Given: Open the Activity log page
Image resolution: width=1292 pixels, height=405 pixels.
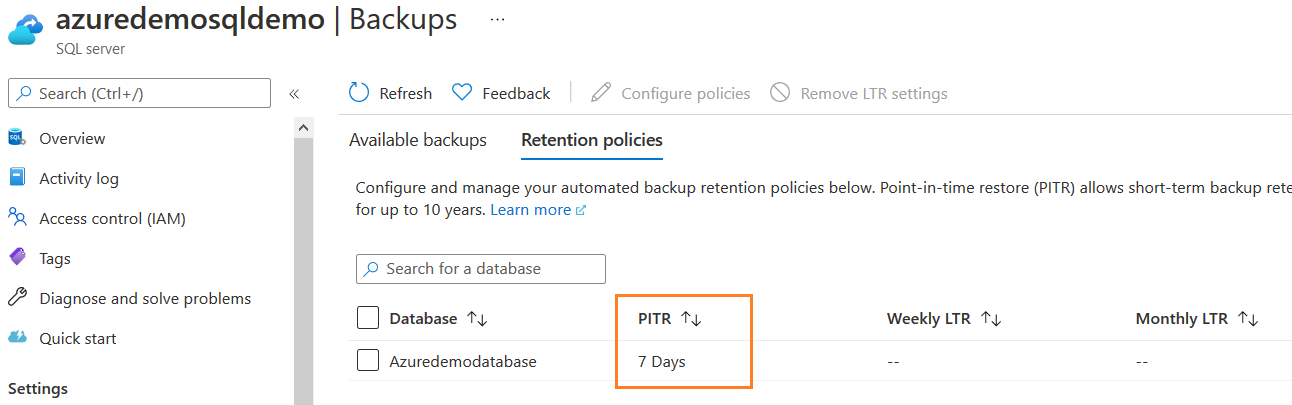Looking at the screenshot, I should click(x=78, y=179).
